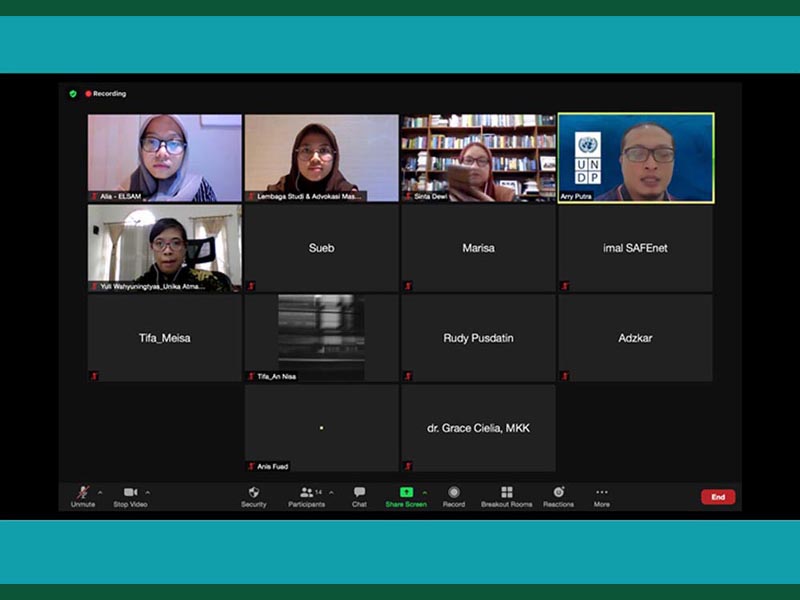Click the muted mic icon on Sueb's tile
This screenshot has height=600, width=800.
pyautogui.click(x=251, y=286)
